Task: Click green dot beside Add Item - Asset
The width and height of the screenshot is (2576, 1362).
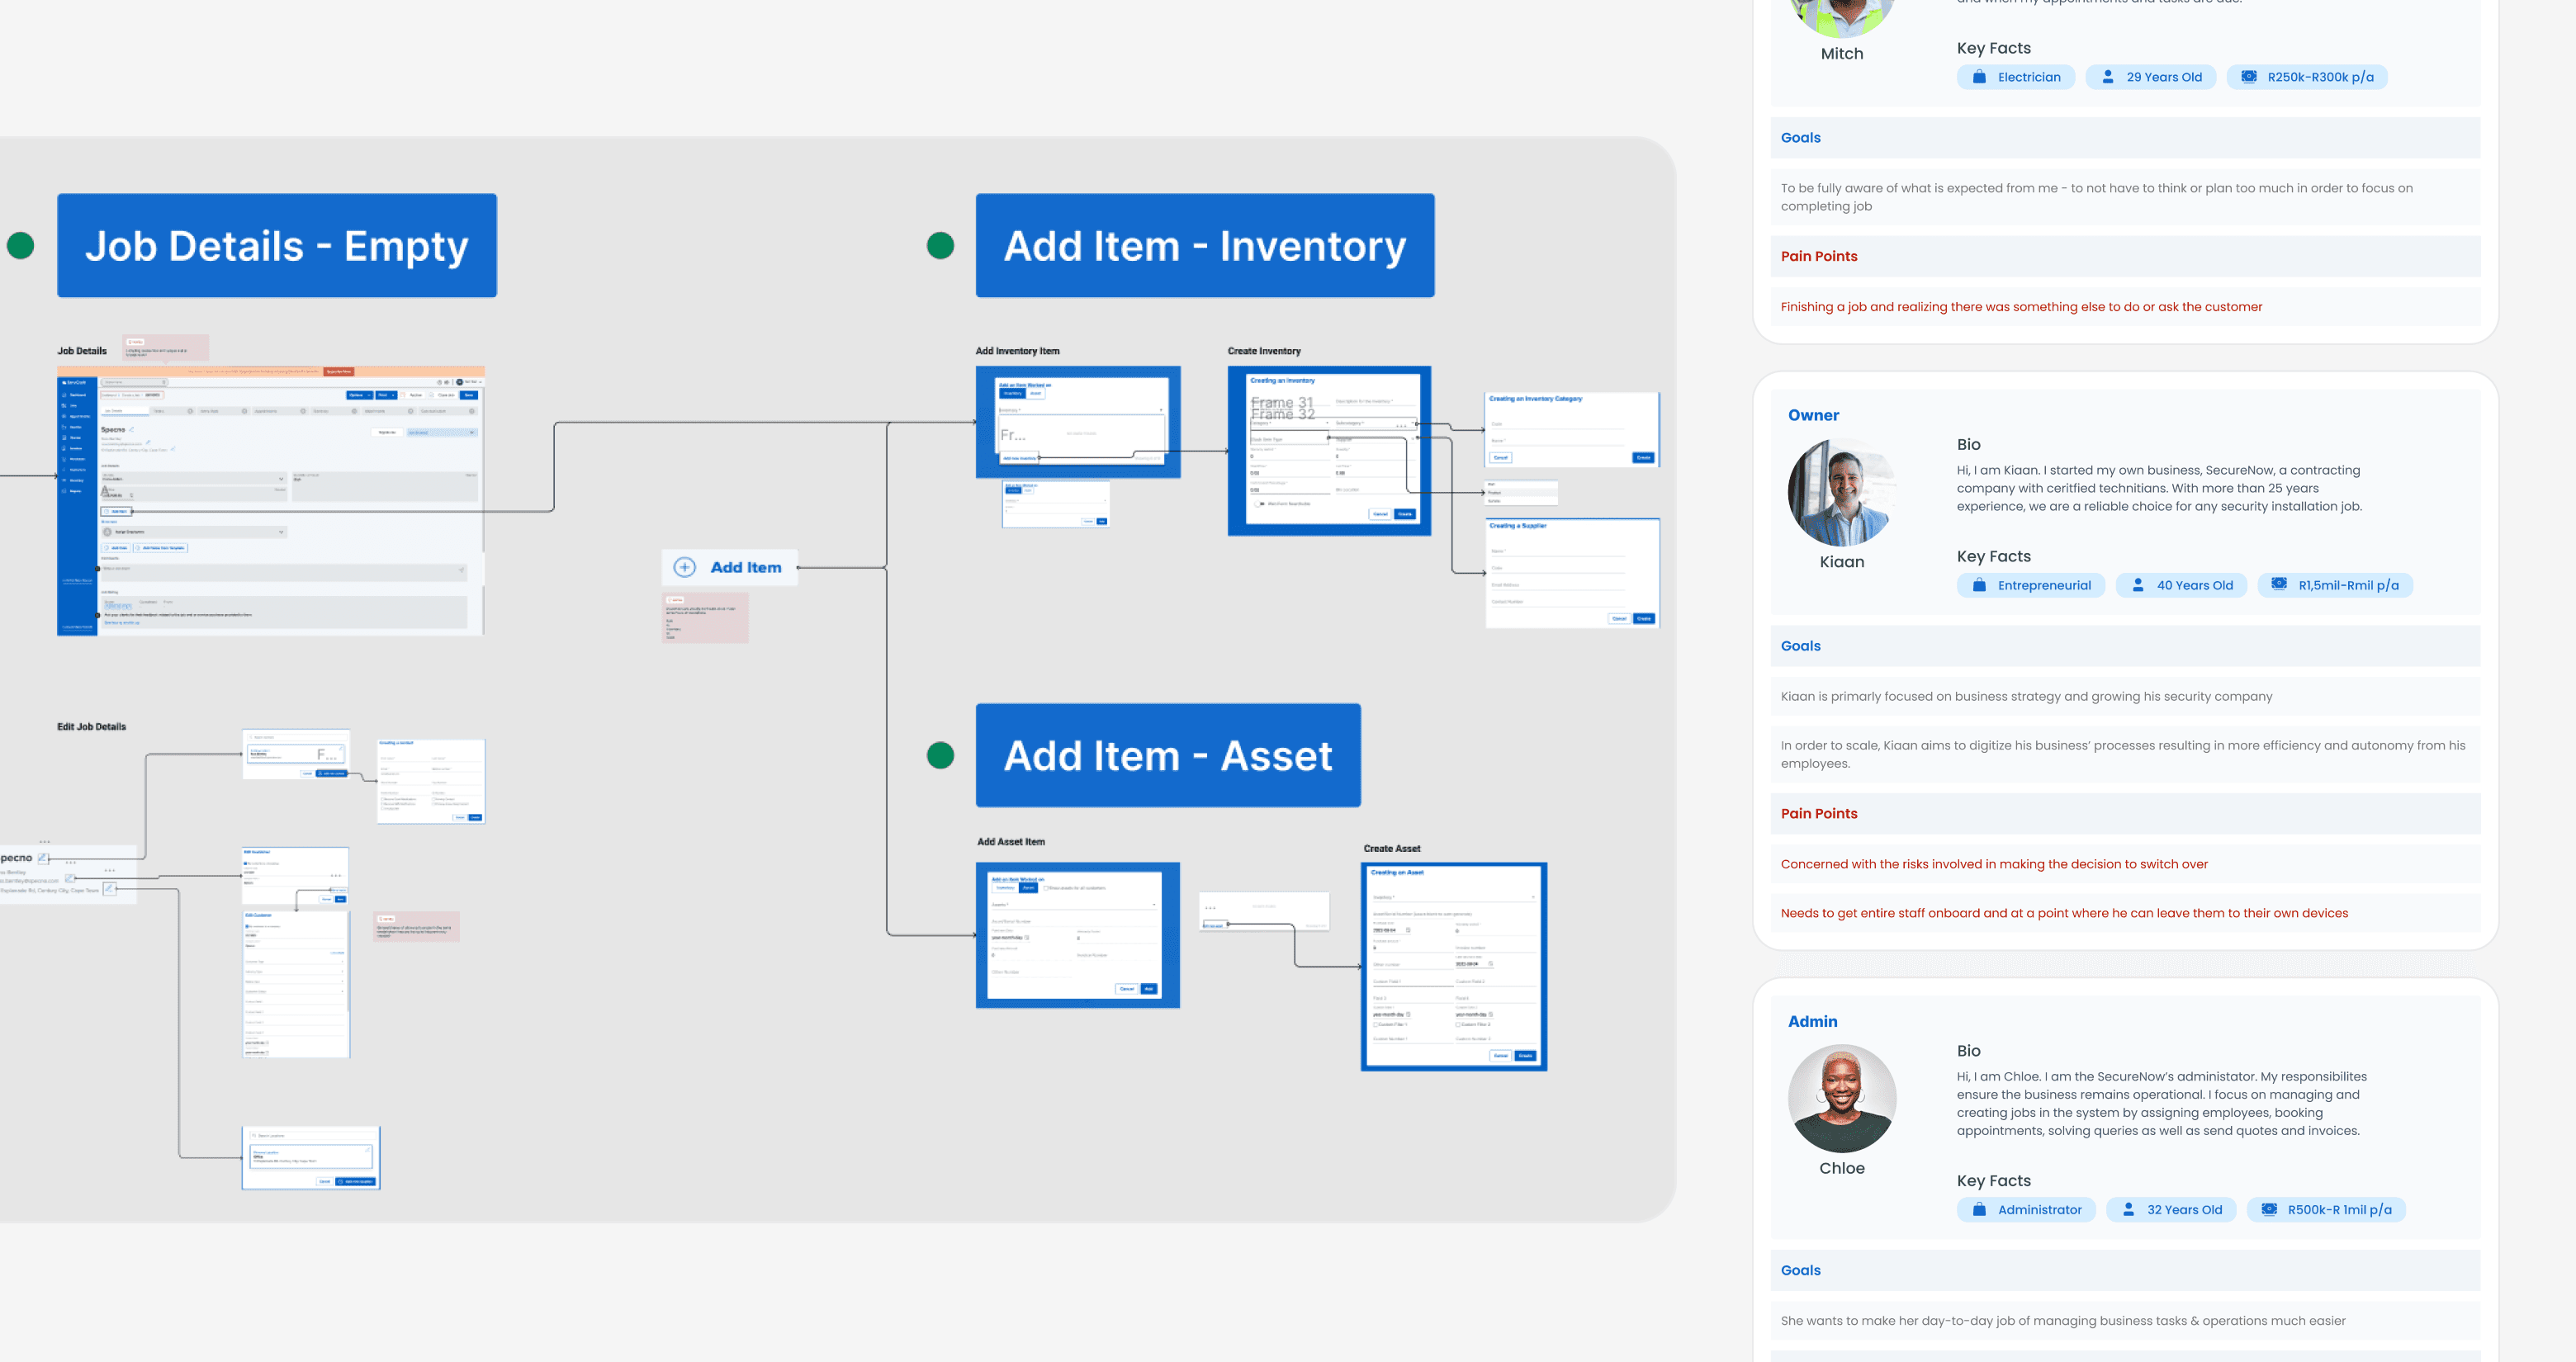Action: point(940,755)
